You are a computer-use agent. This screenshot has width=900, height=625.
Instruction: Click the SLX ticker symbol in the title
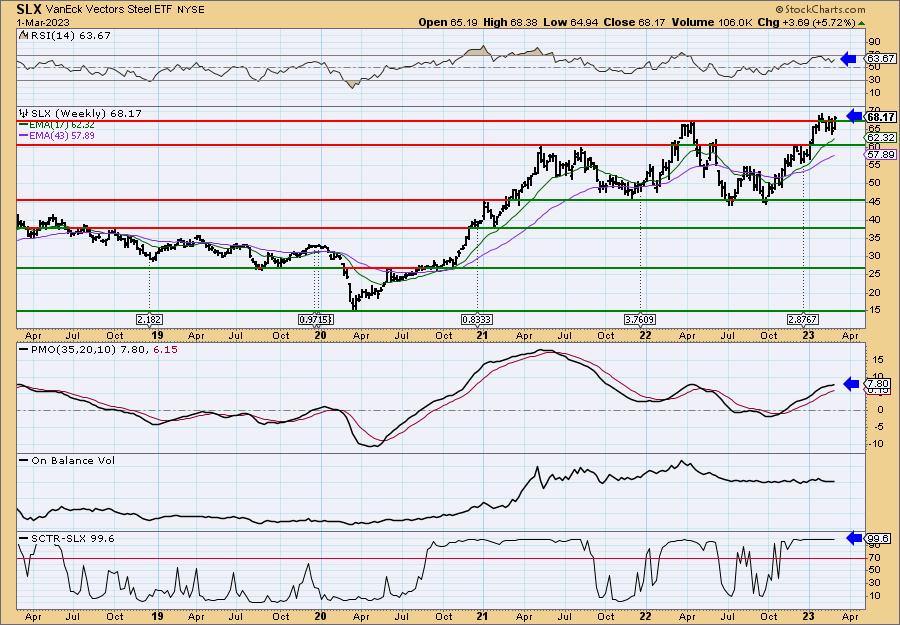pos(29,9)
